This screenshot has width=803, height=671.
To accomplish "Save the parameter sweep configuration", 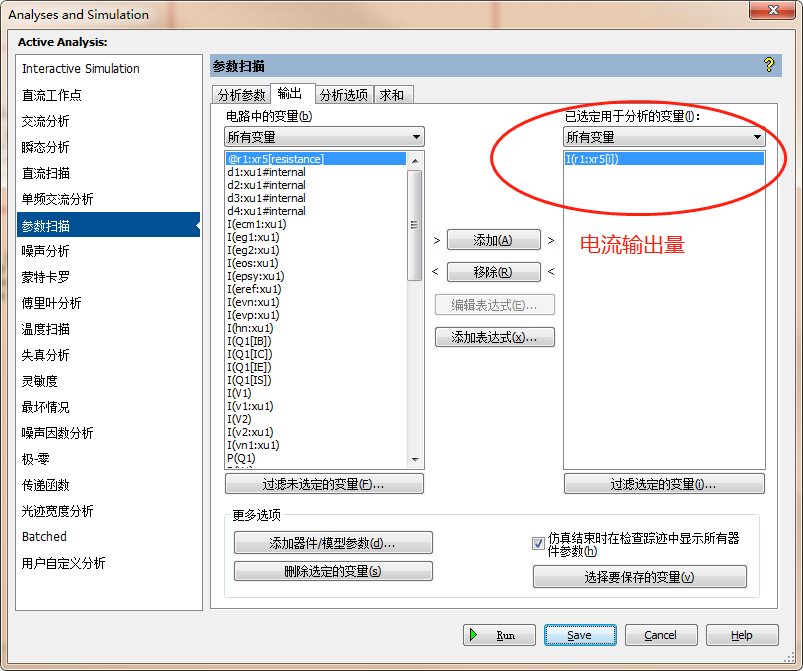I will coord(580,635).
